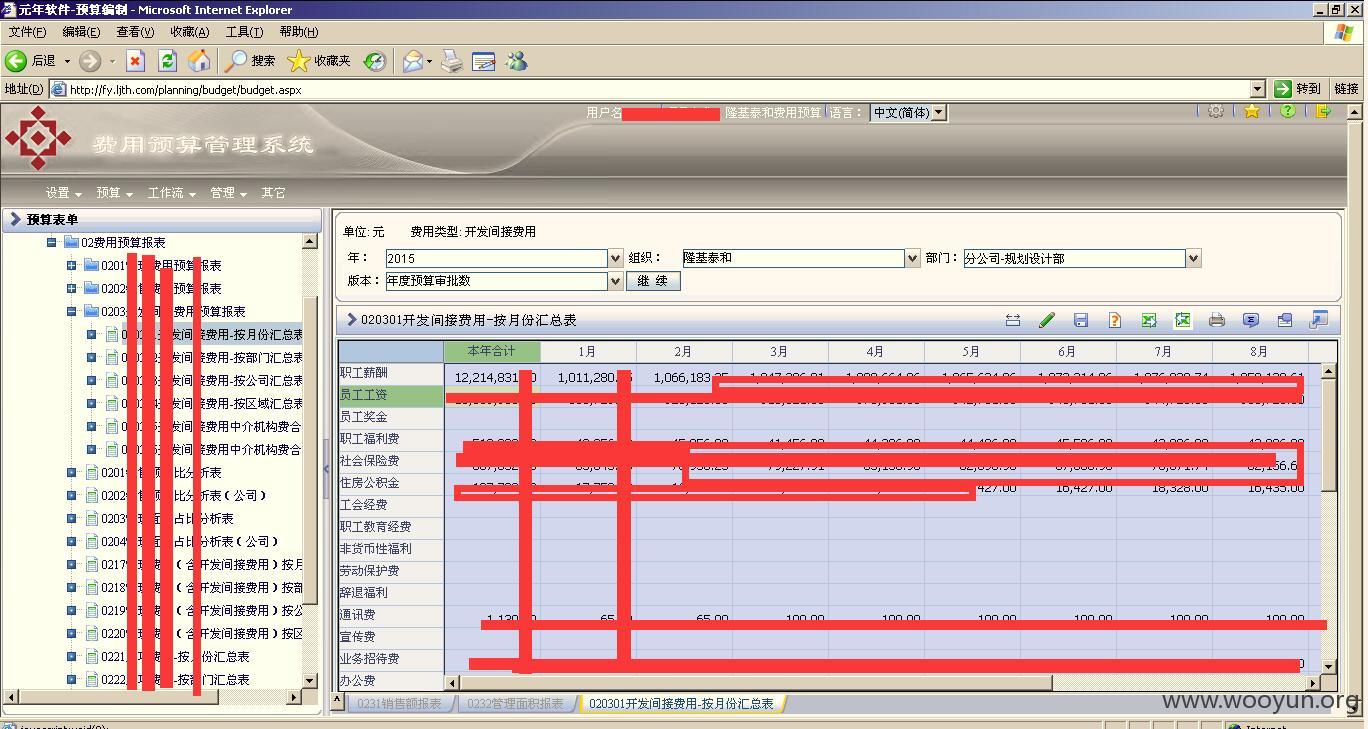Open the IE Favorites star button

click(319, 61)
